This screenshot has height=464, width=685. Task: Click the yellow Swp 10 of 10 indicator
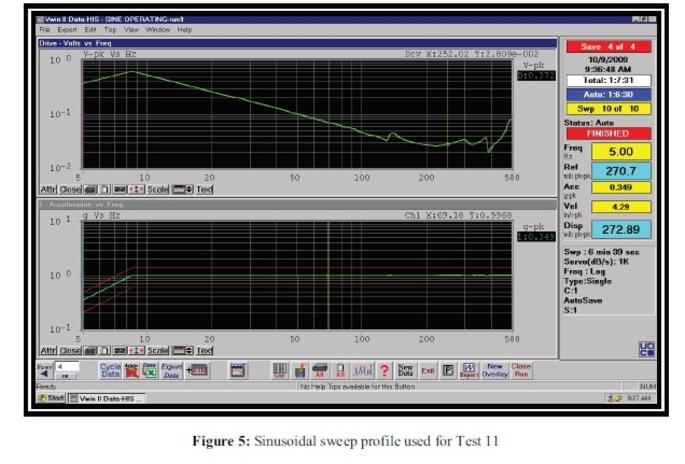click(x=609, y=109)
